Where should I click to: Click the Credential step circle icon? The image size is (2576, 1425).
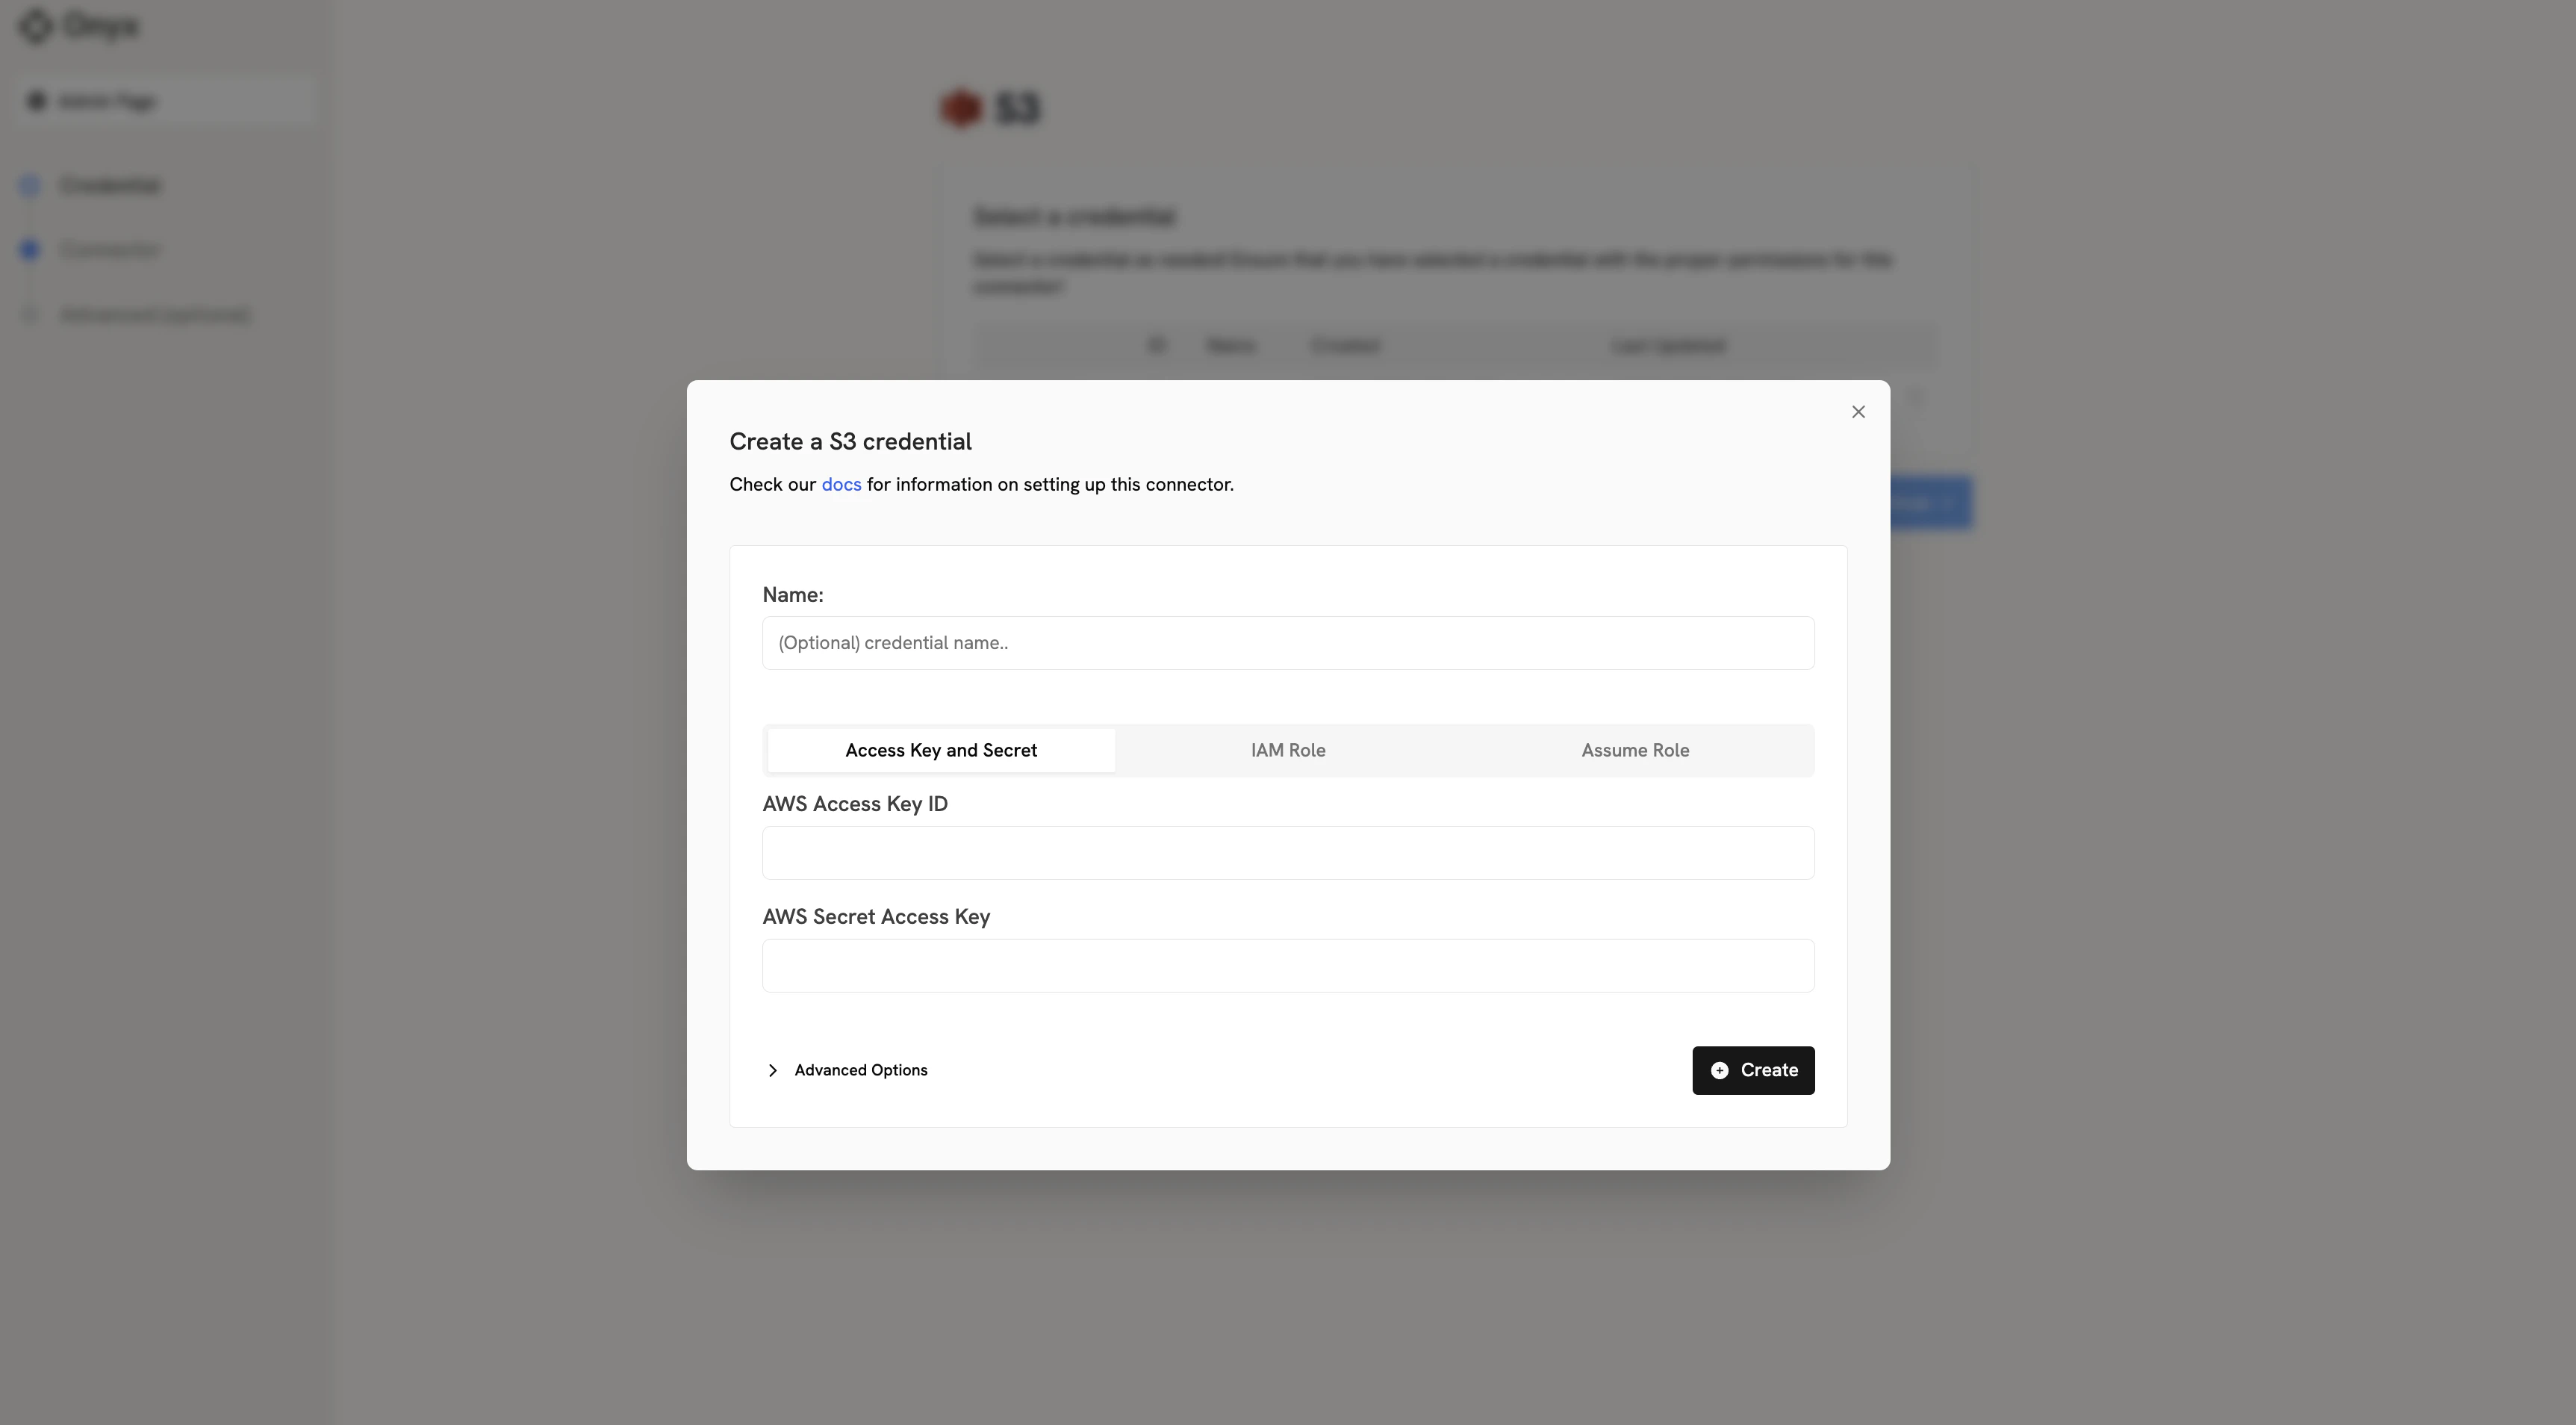(29, 185)
